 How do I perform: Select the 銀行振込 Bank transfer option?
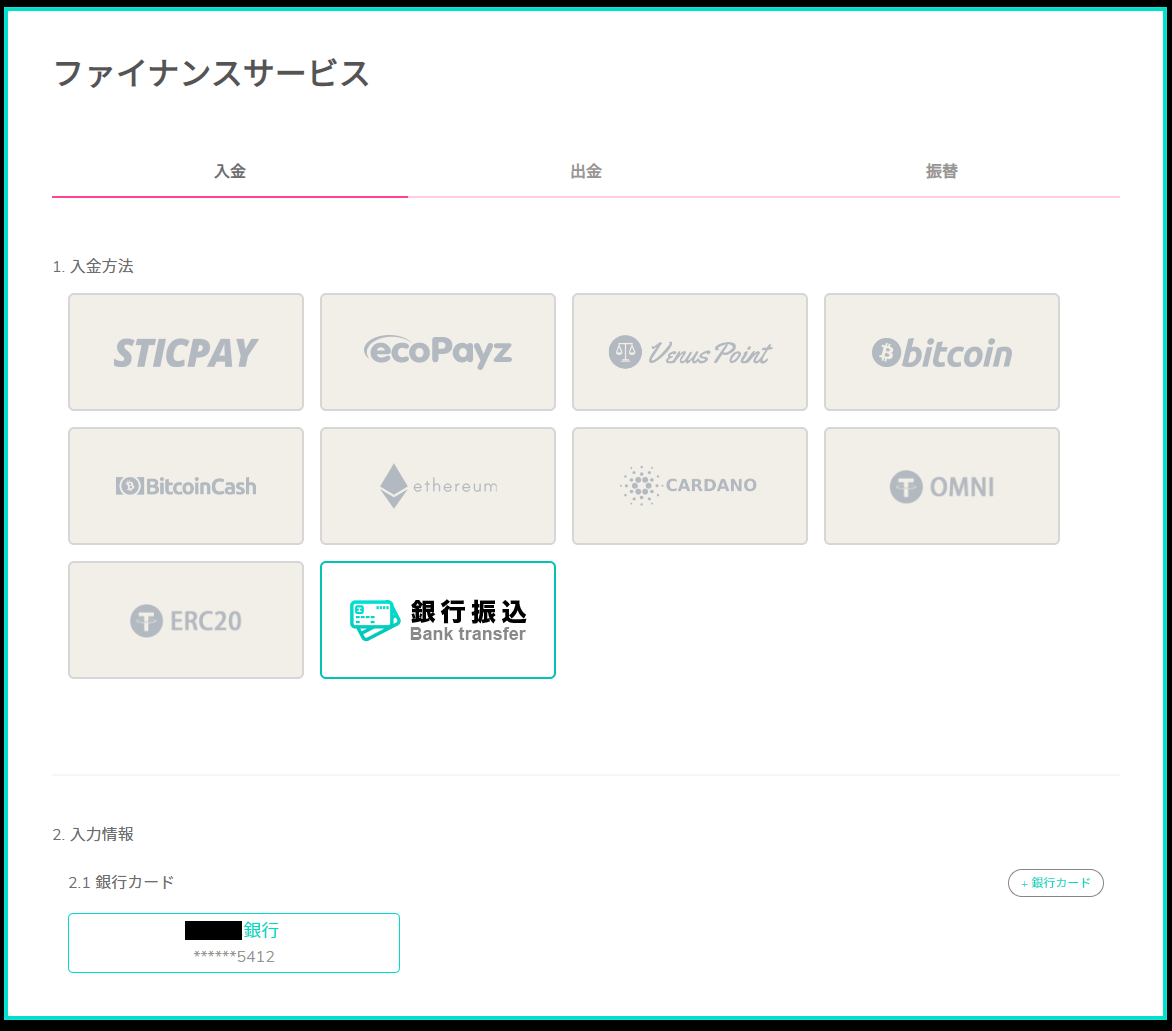tap(438, 620)
